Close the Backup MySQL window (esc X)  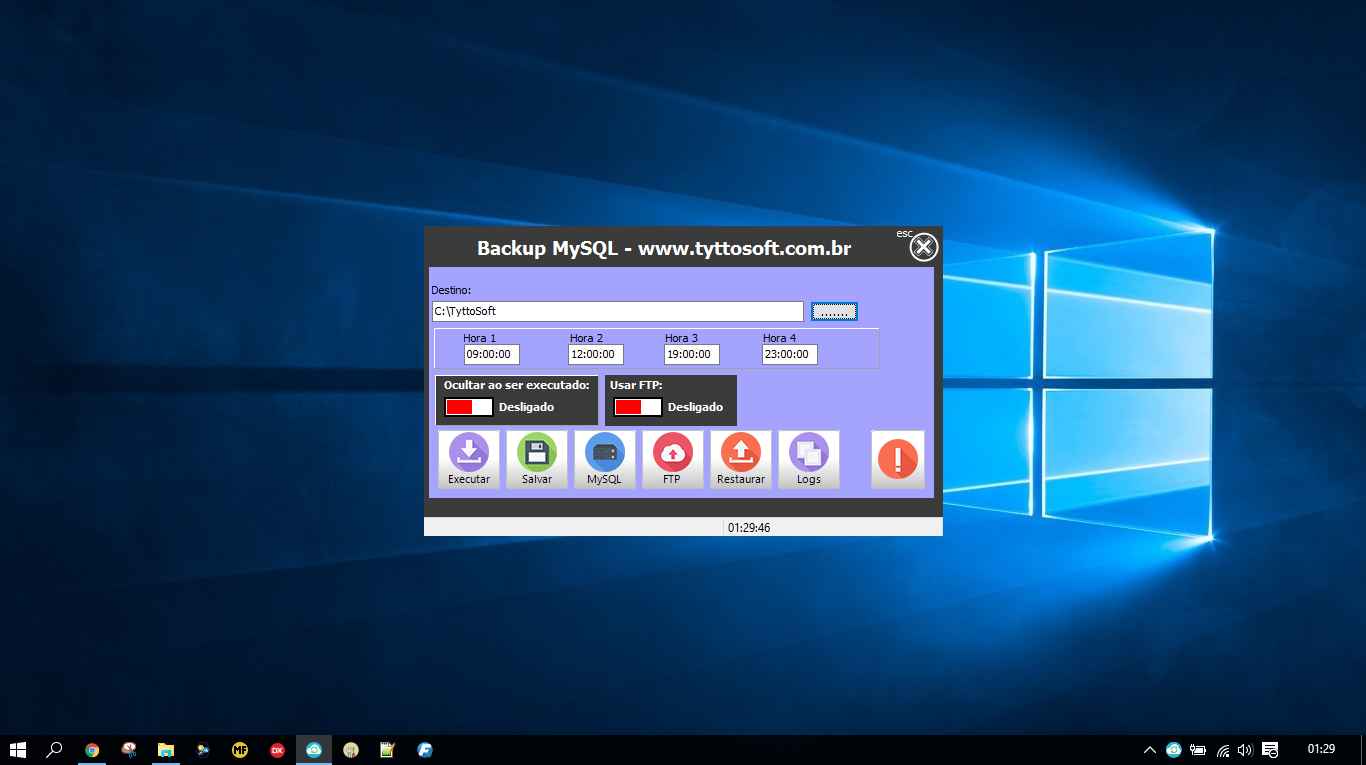[924, 247]
